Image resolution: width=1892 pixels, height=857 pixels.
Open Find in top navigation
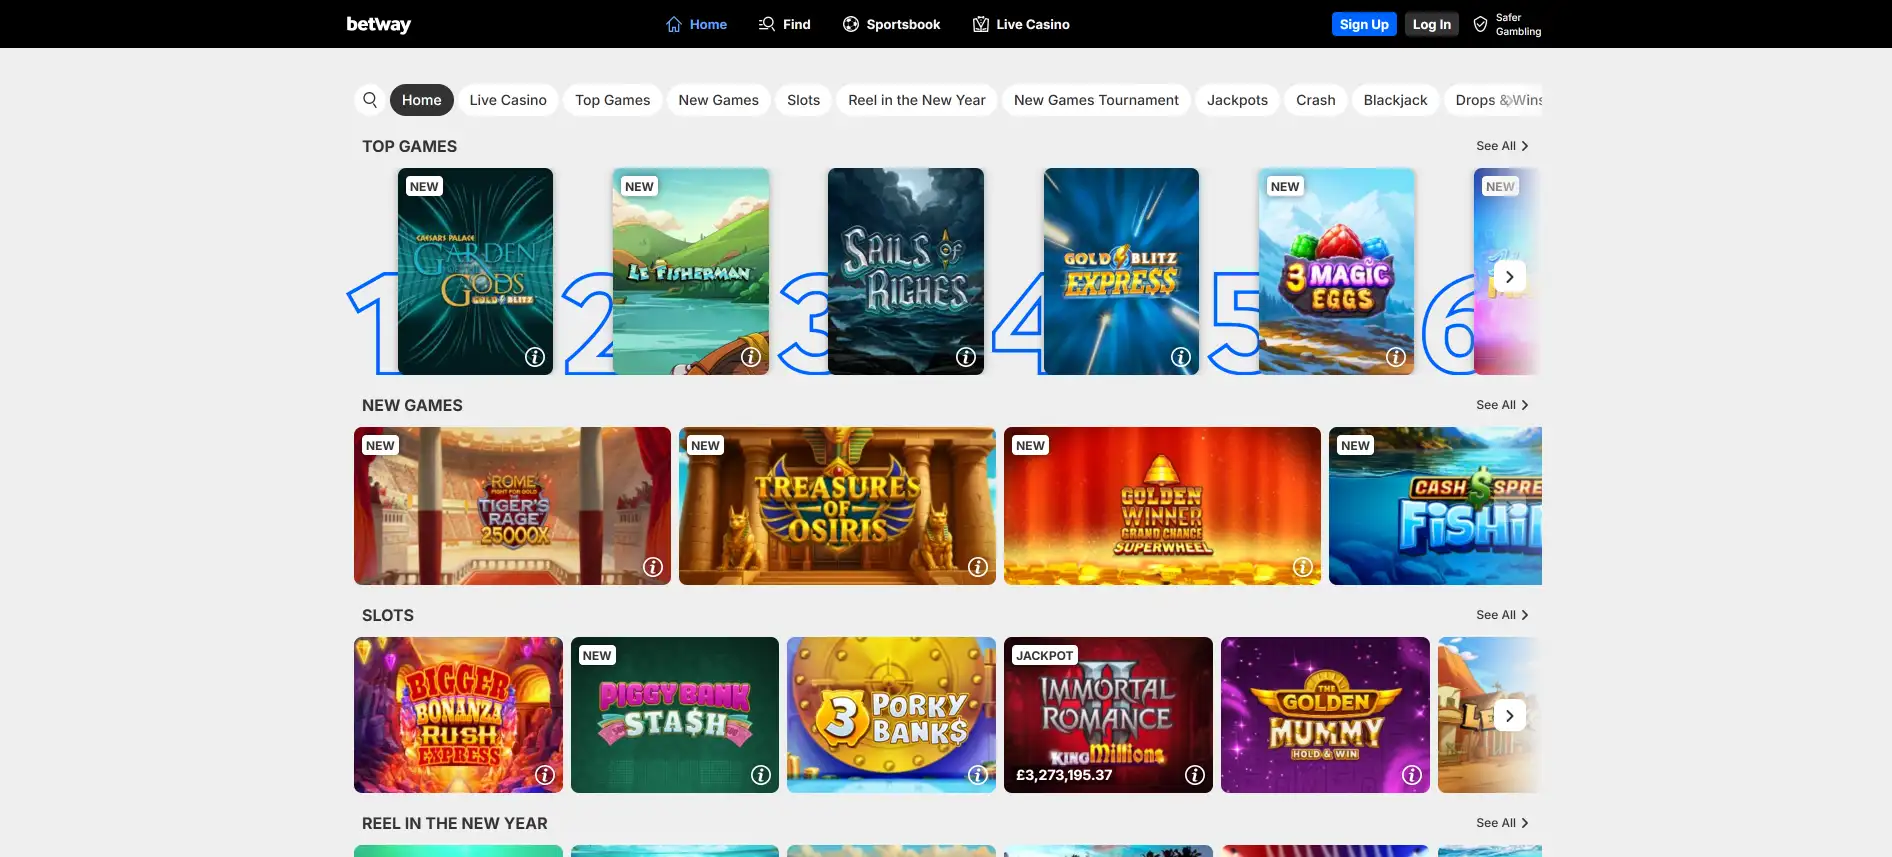pos(784,24)
